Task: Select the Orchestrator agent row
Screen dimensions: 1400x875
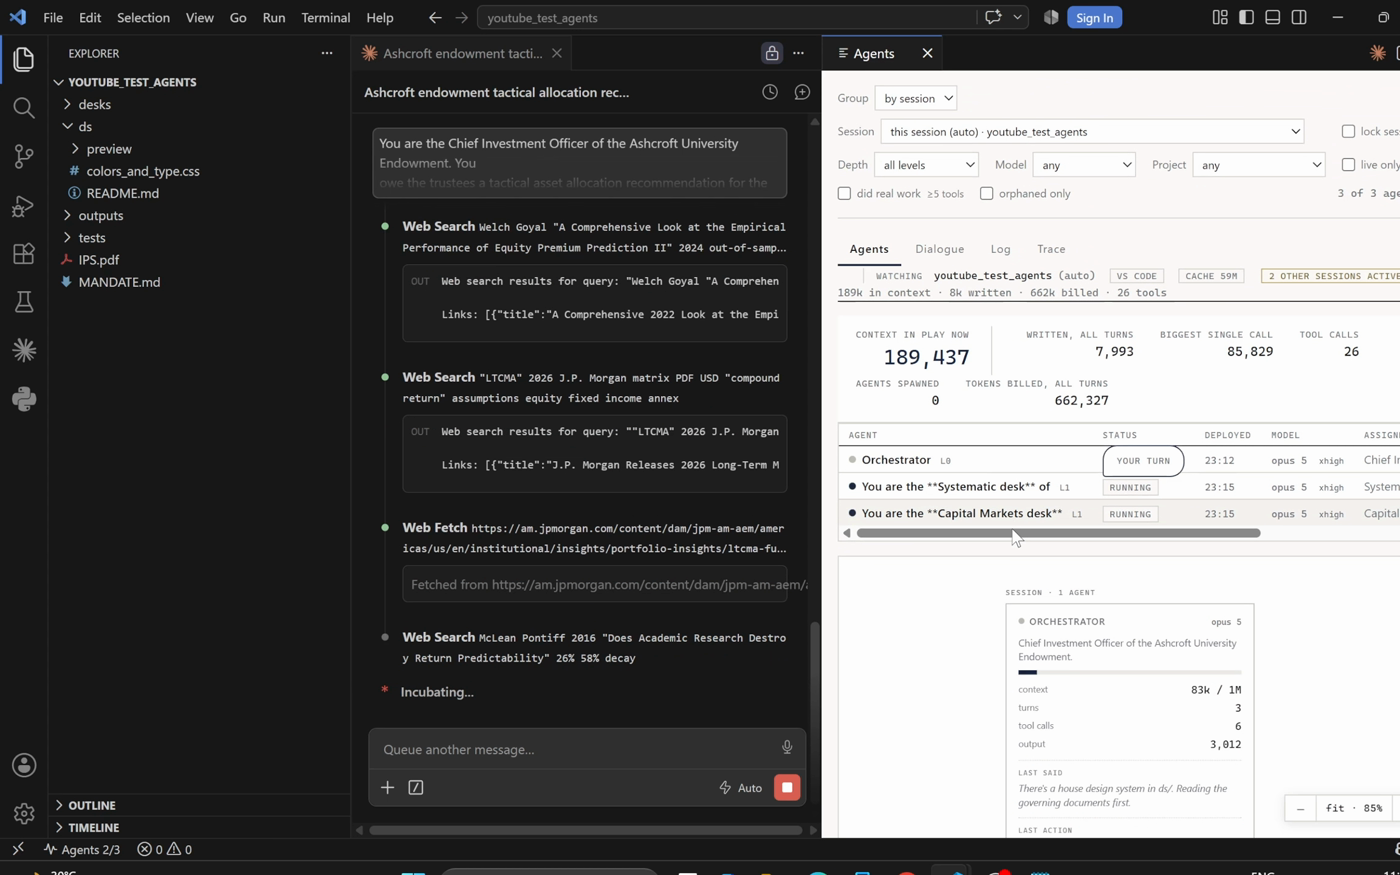Action: (x=1118, y=460)
